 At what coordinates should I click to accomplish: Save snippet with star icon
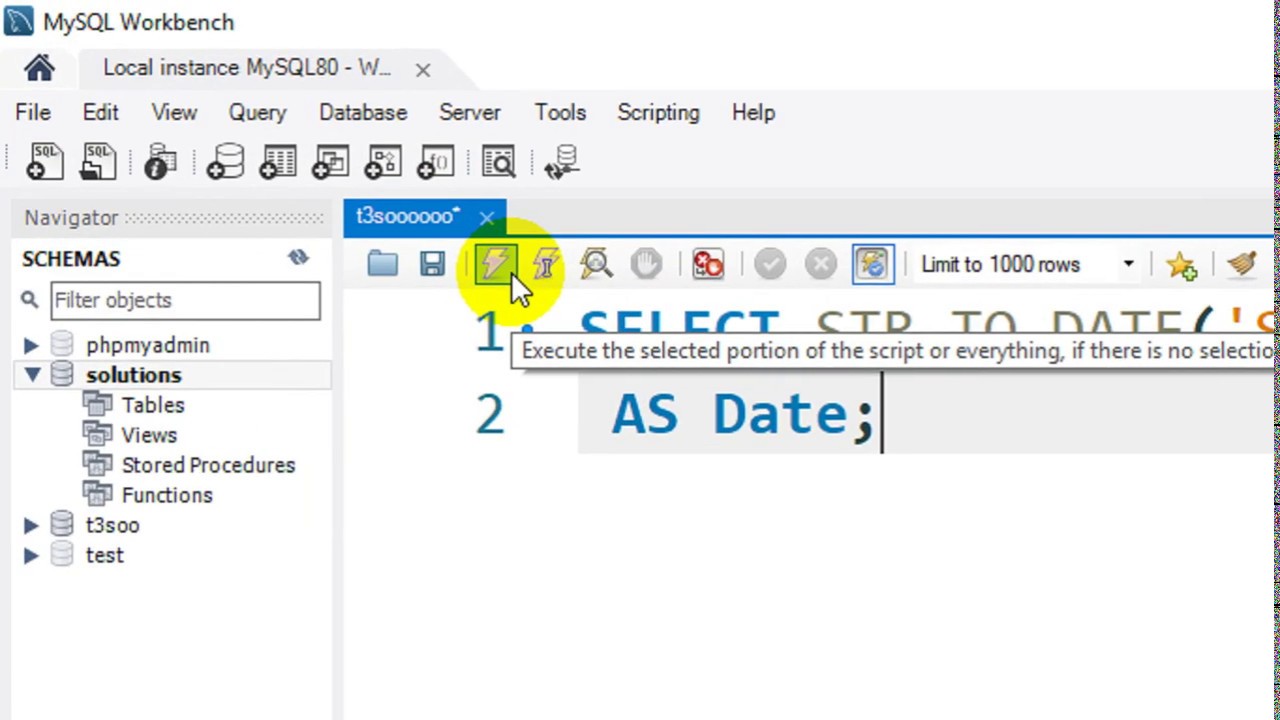click(x=1181, y=264)
